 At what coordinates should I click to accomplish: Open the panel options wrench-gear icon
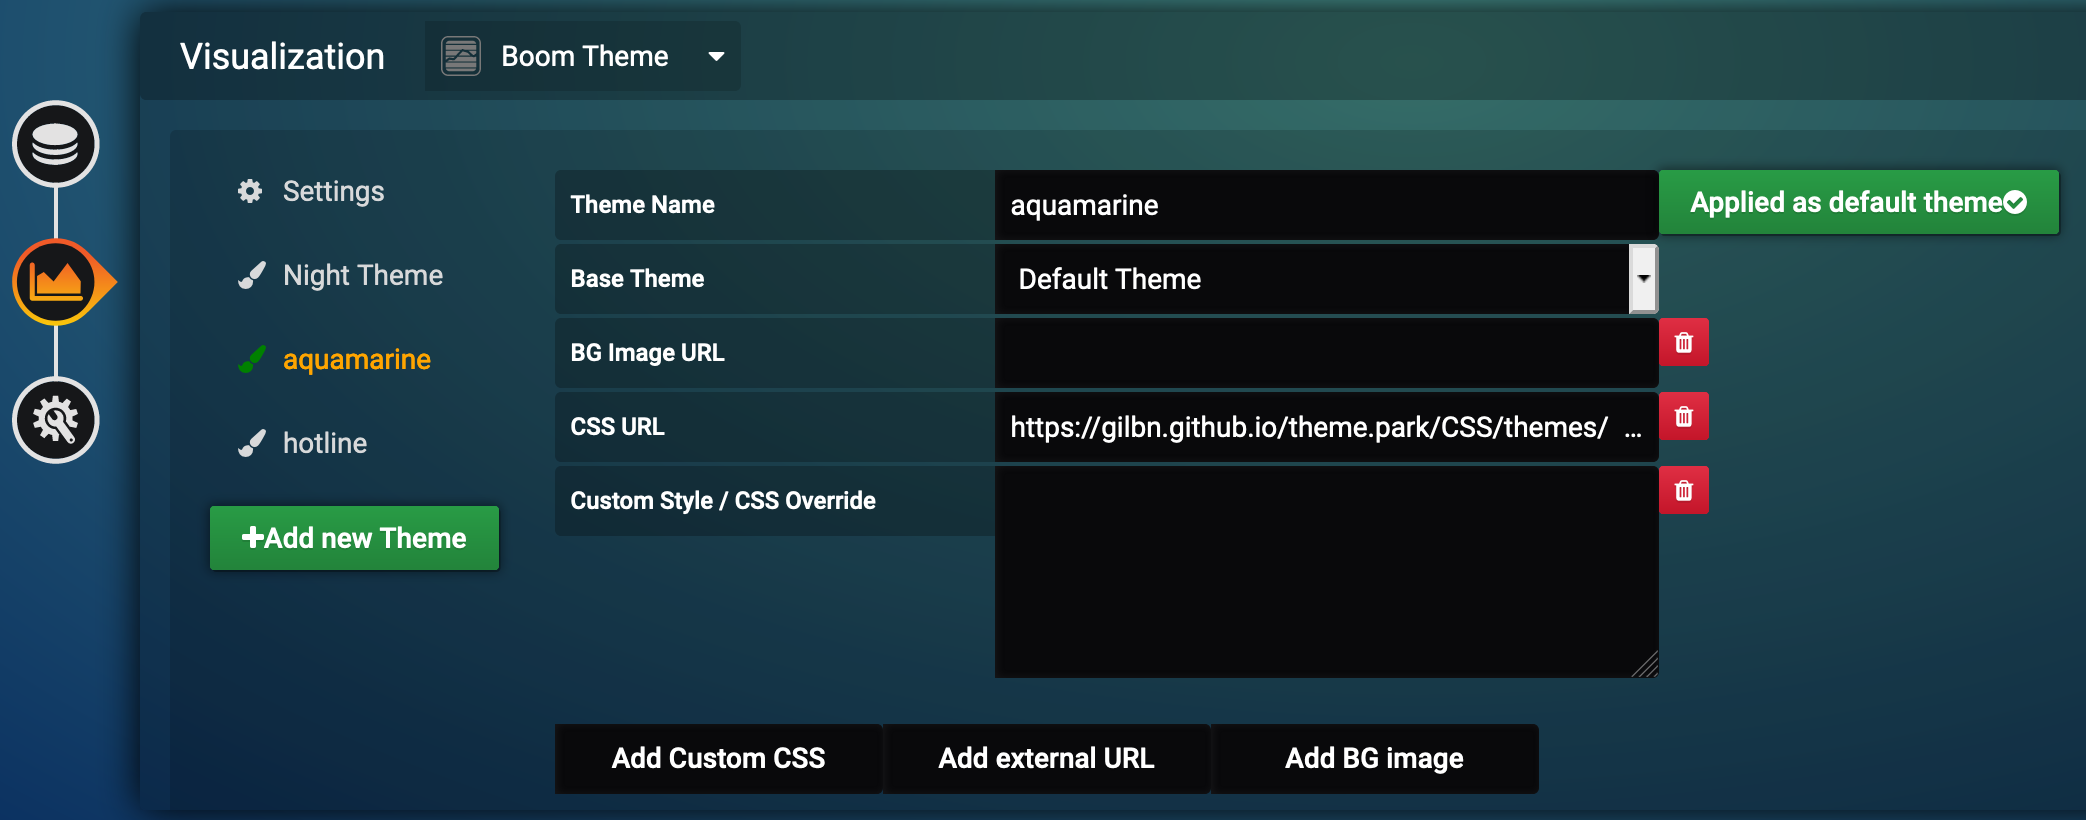tap(55, 420)
